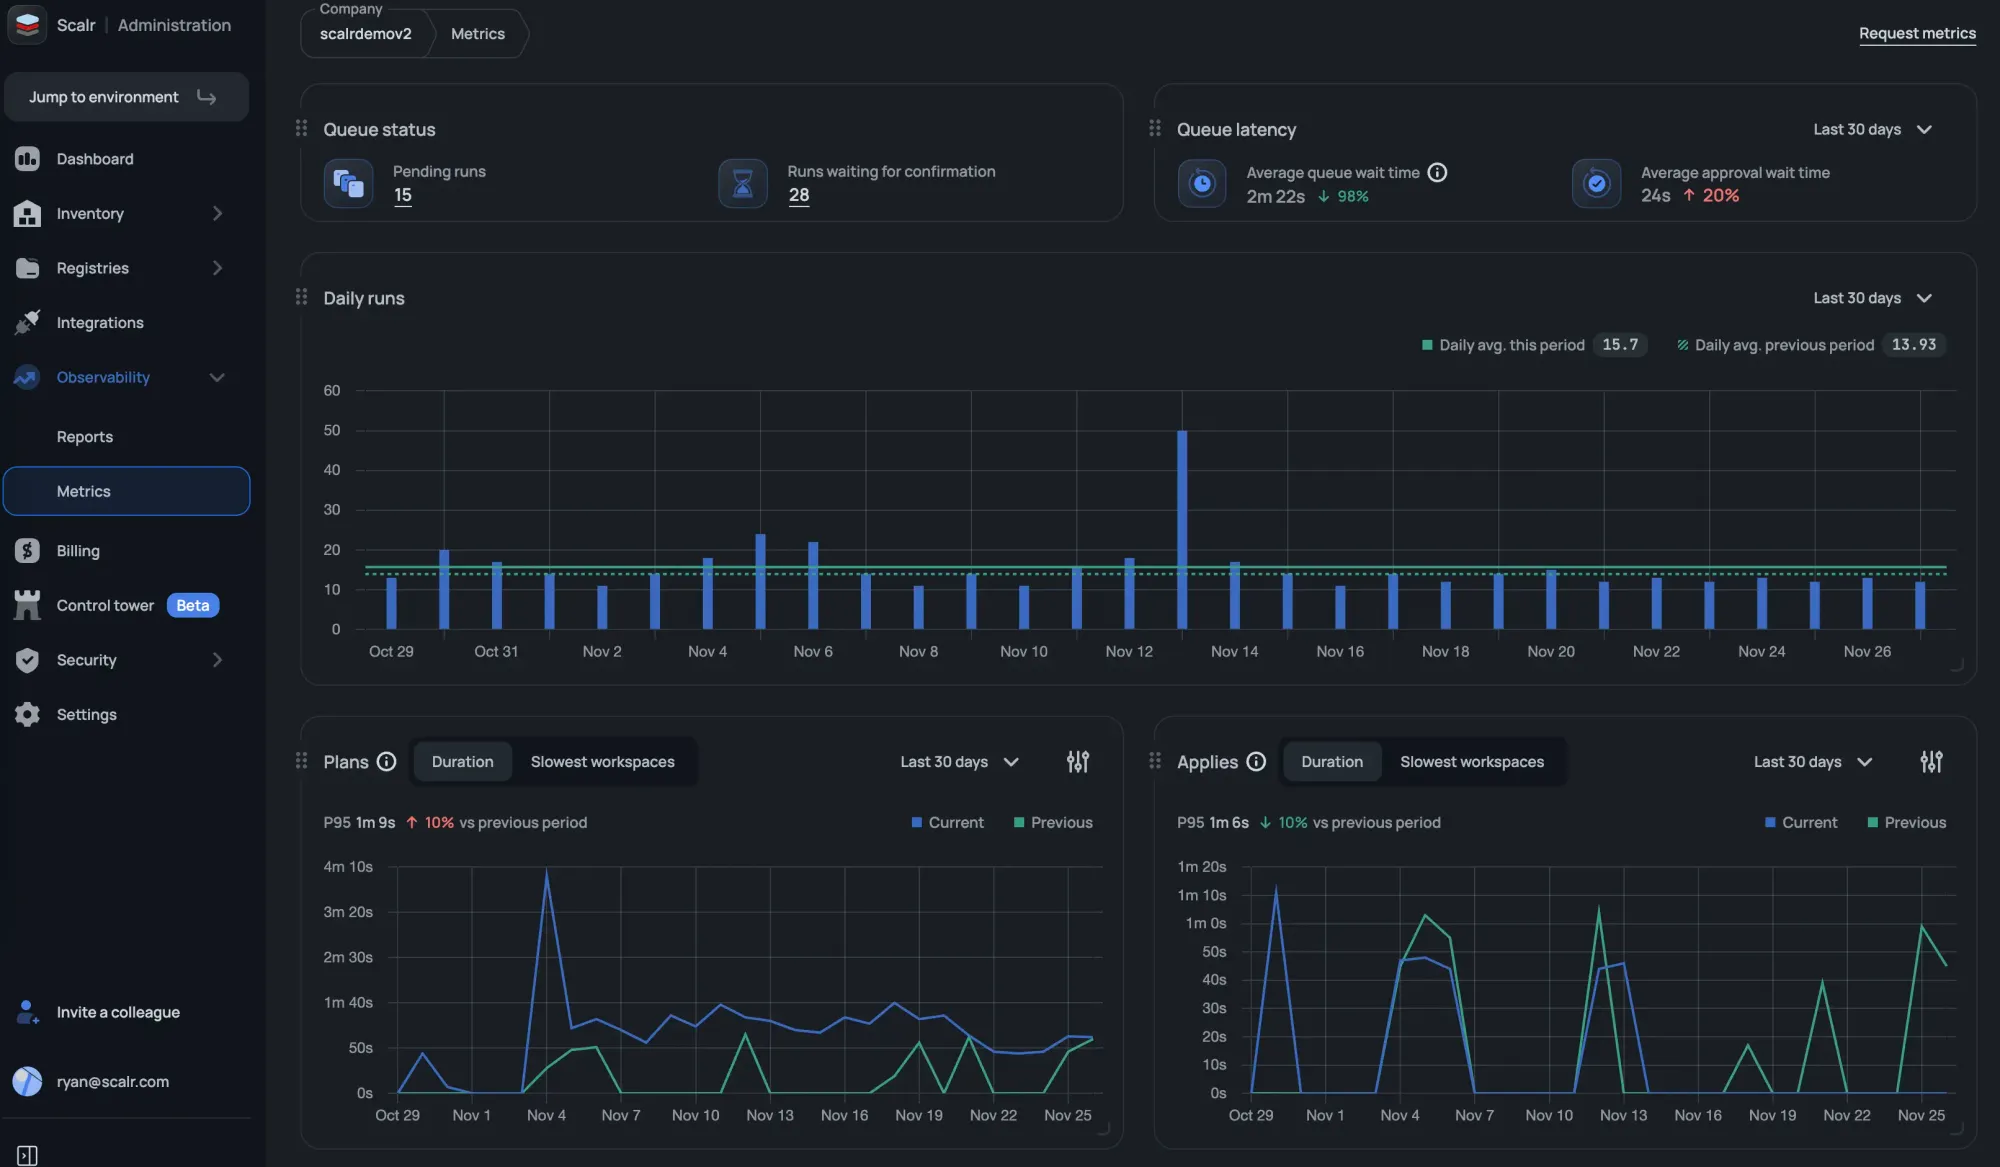Viewport: 2000px width, 1167px height.
Task: Switch Plans to the Slowest workspaces tab
Action: pyautogui.click(x=602, y=762)
